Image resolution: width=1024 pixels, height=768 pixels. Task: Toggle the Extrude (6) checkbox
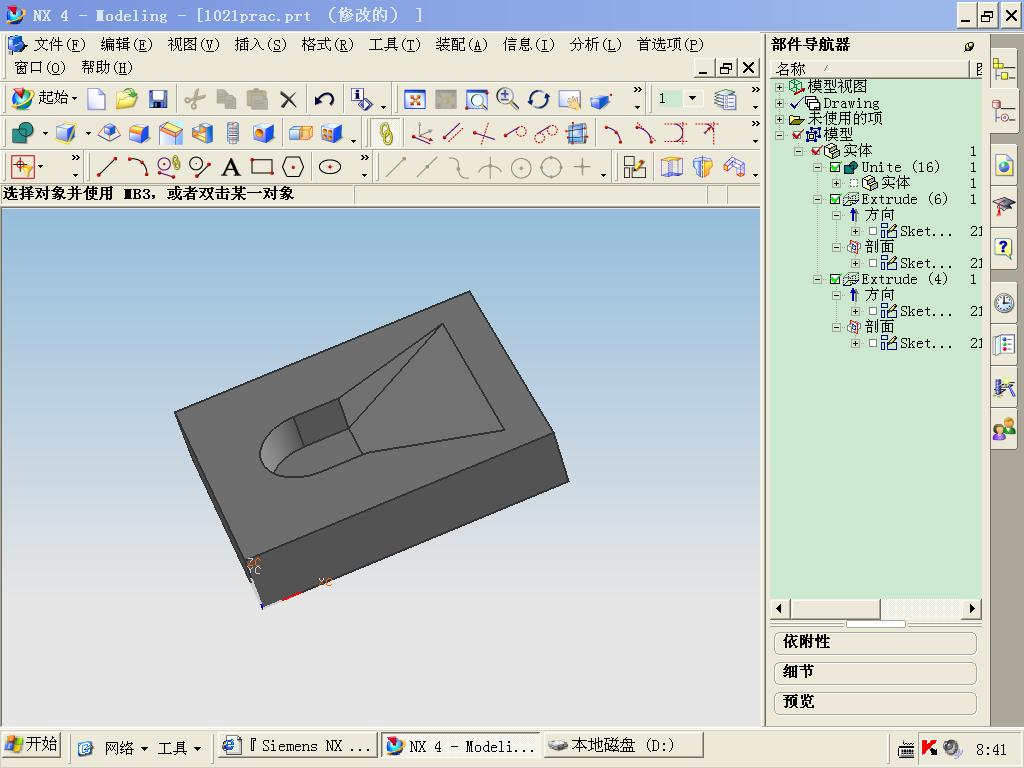(835, 199)
